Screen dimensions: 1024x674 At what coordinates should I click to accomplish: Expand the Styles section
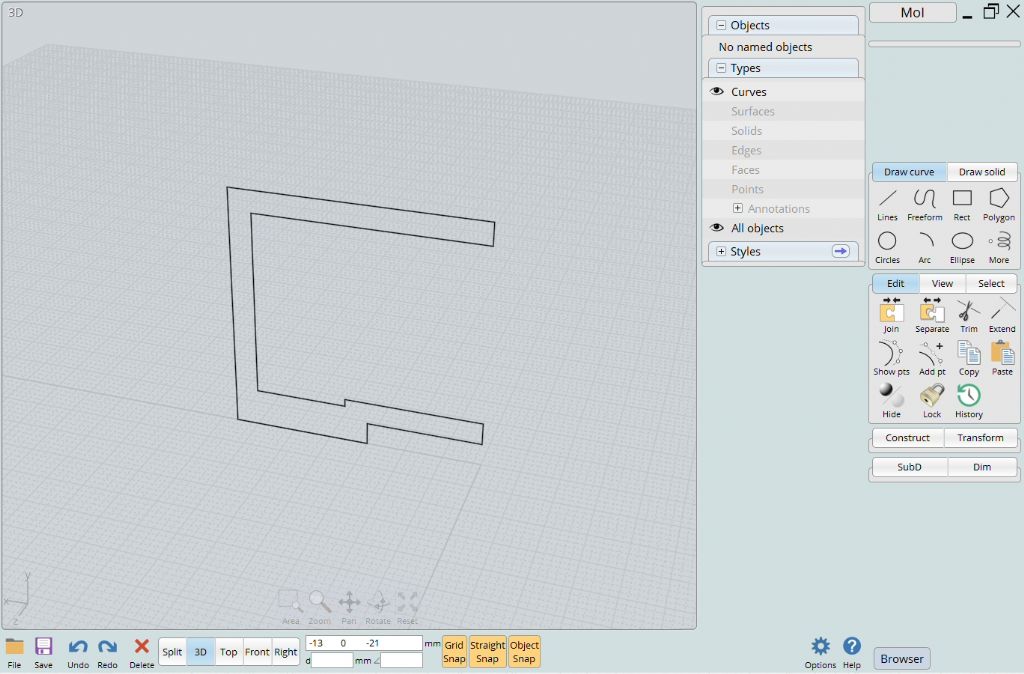pos(721,251)
